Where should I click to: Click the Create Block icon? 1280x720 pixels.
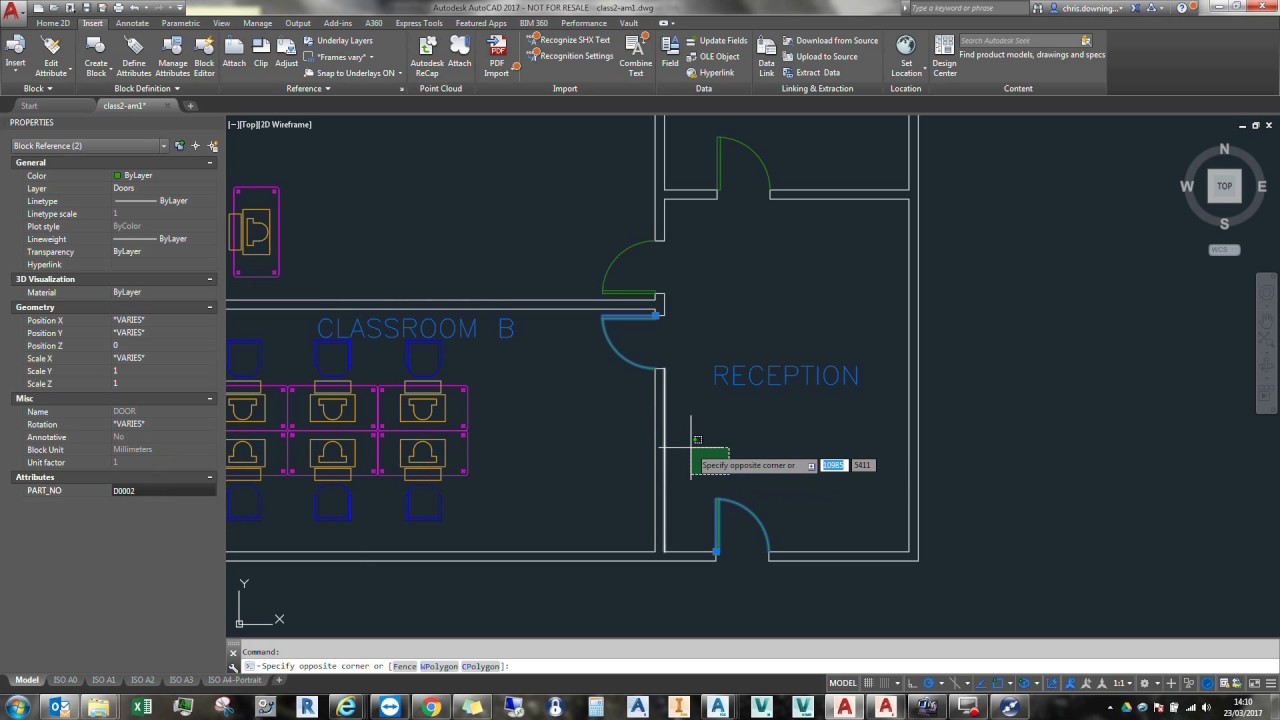96,56
